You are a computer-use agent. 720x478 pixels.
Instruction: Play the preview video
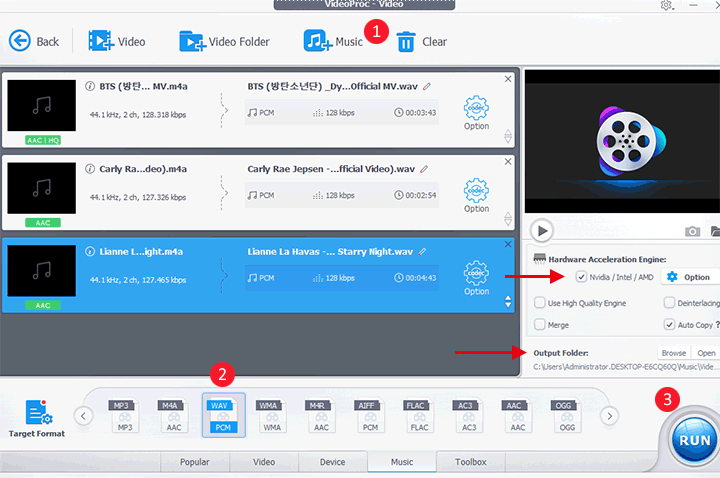[542, 231]
